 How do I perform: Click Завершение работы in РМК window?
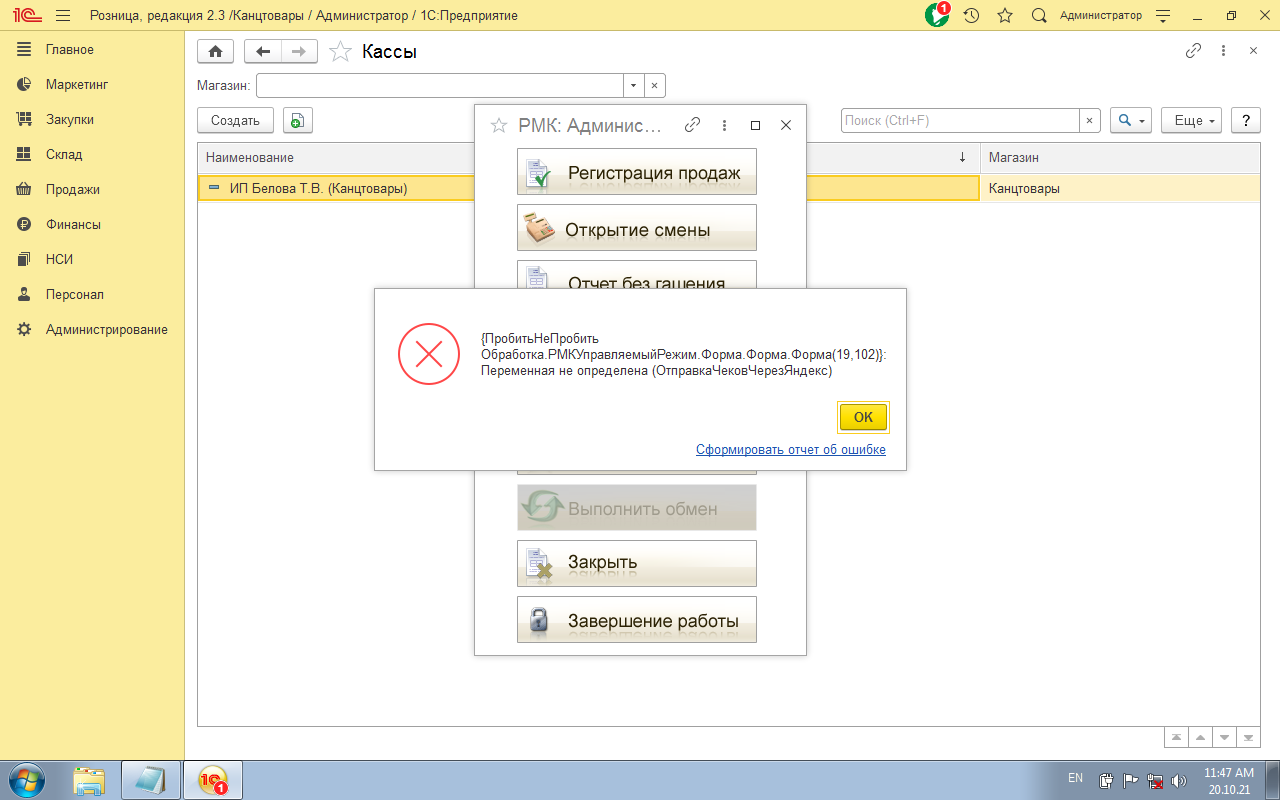(637, 620)
